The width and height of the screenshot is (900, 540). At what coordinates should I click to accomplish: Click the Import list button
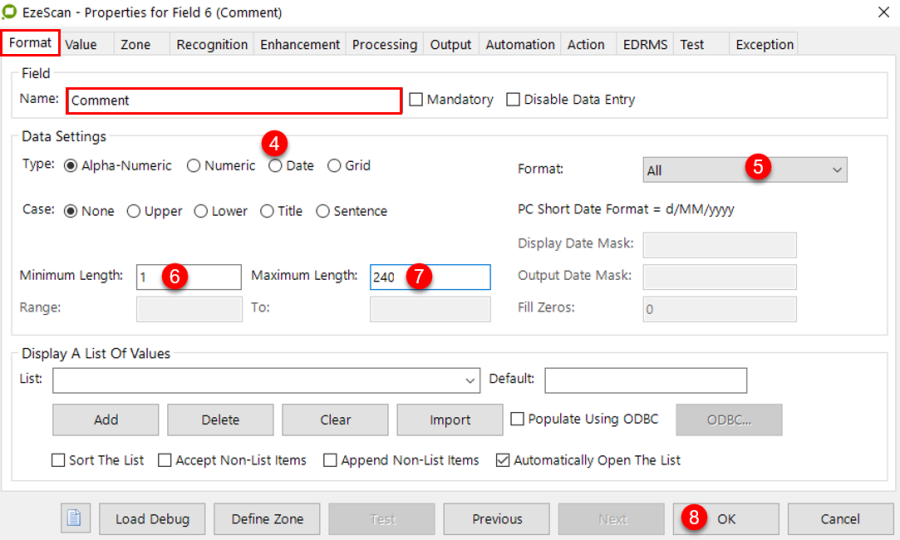450,420
